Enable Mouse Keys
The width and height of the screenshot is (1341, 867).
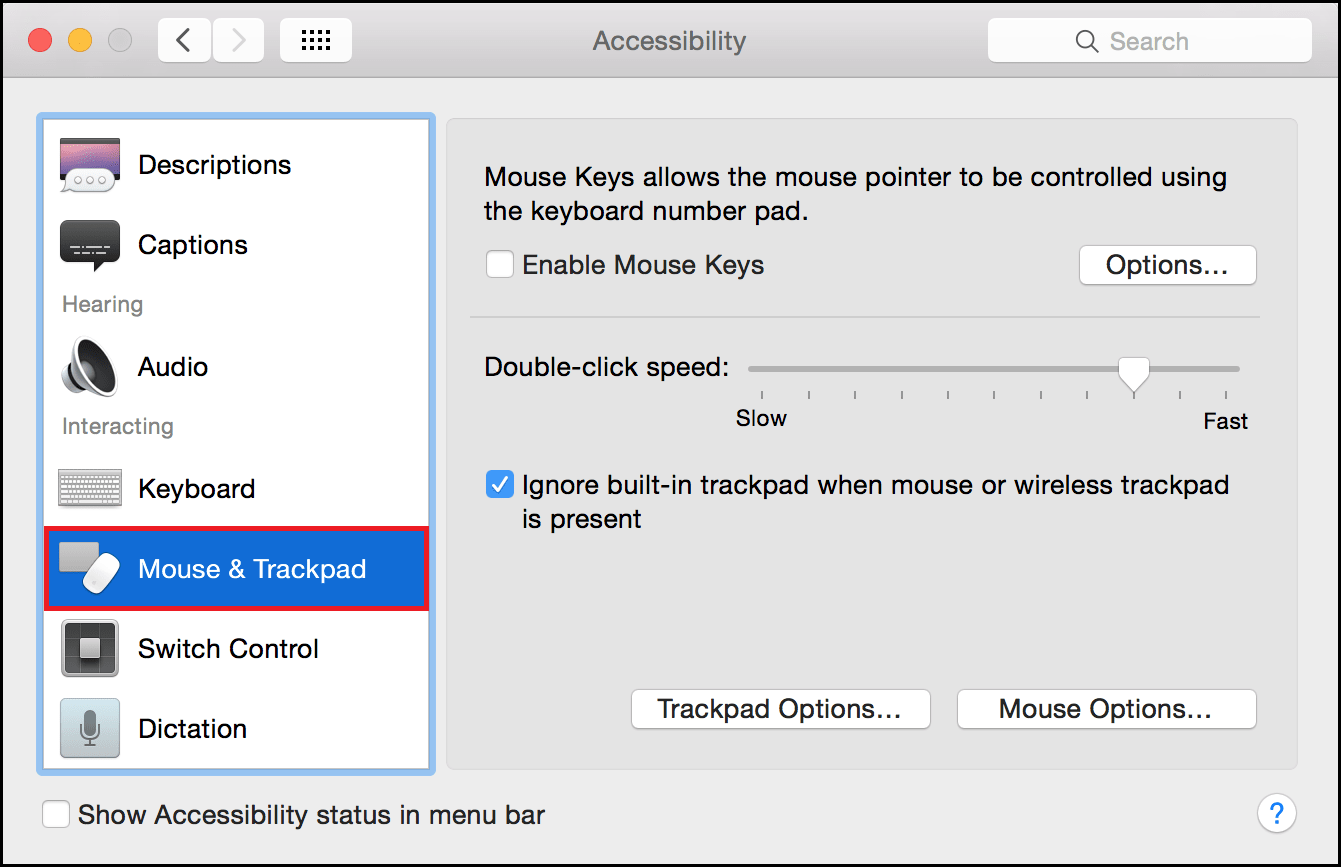tap(499, 264)
